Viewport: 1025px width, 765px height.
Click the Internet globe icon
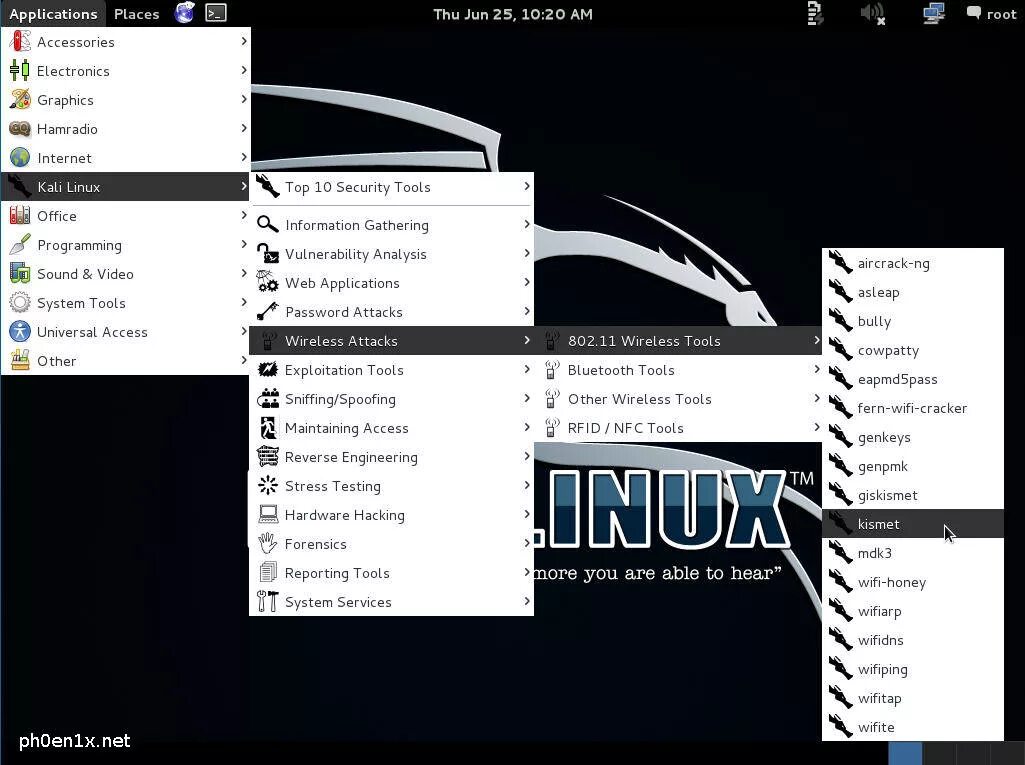point(20,158)
